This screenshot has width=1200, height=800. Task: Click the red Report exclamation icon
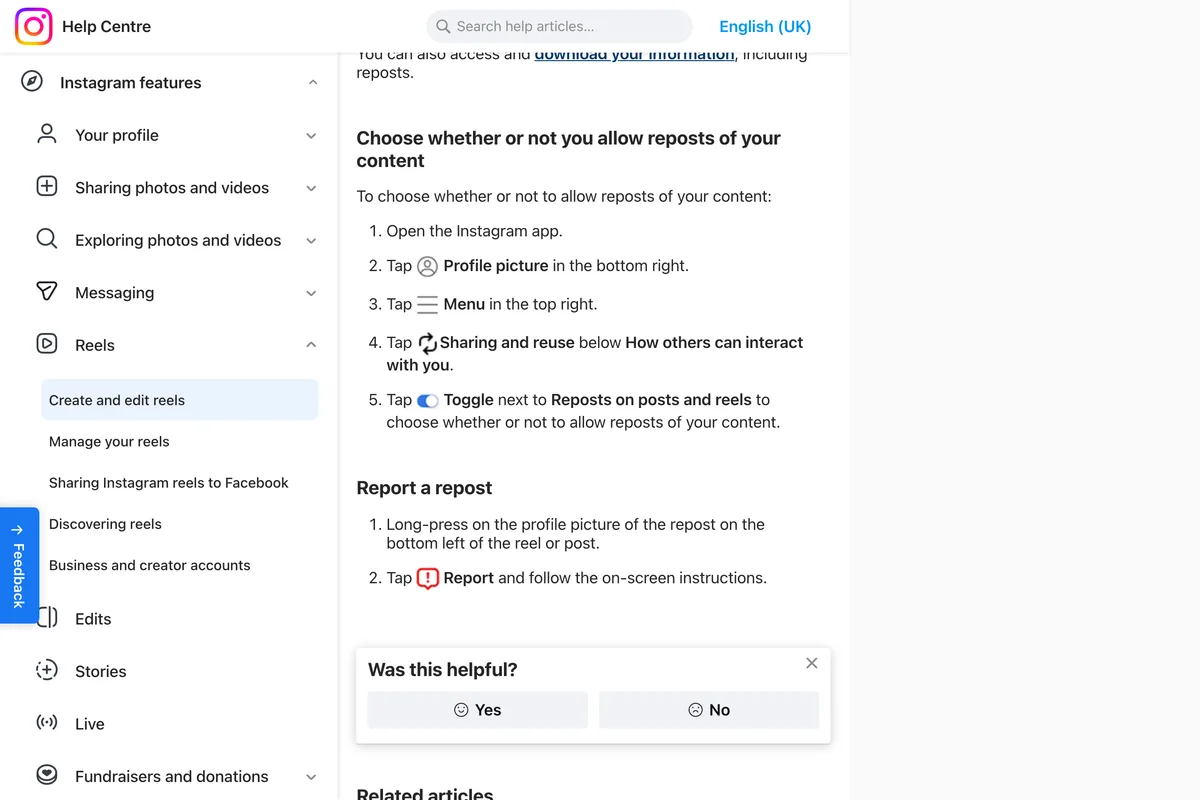(427, 578)
